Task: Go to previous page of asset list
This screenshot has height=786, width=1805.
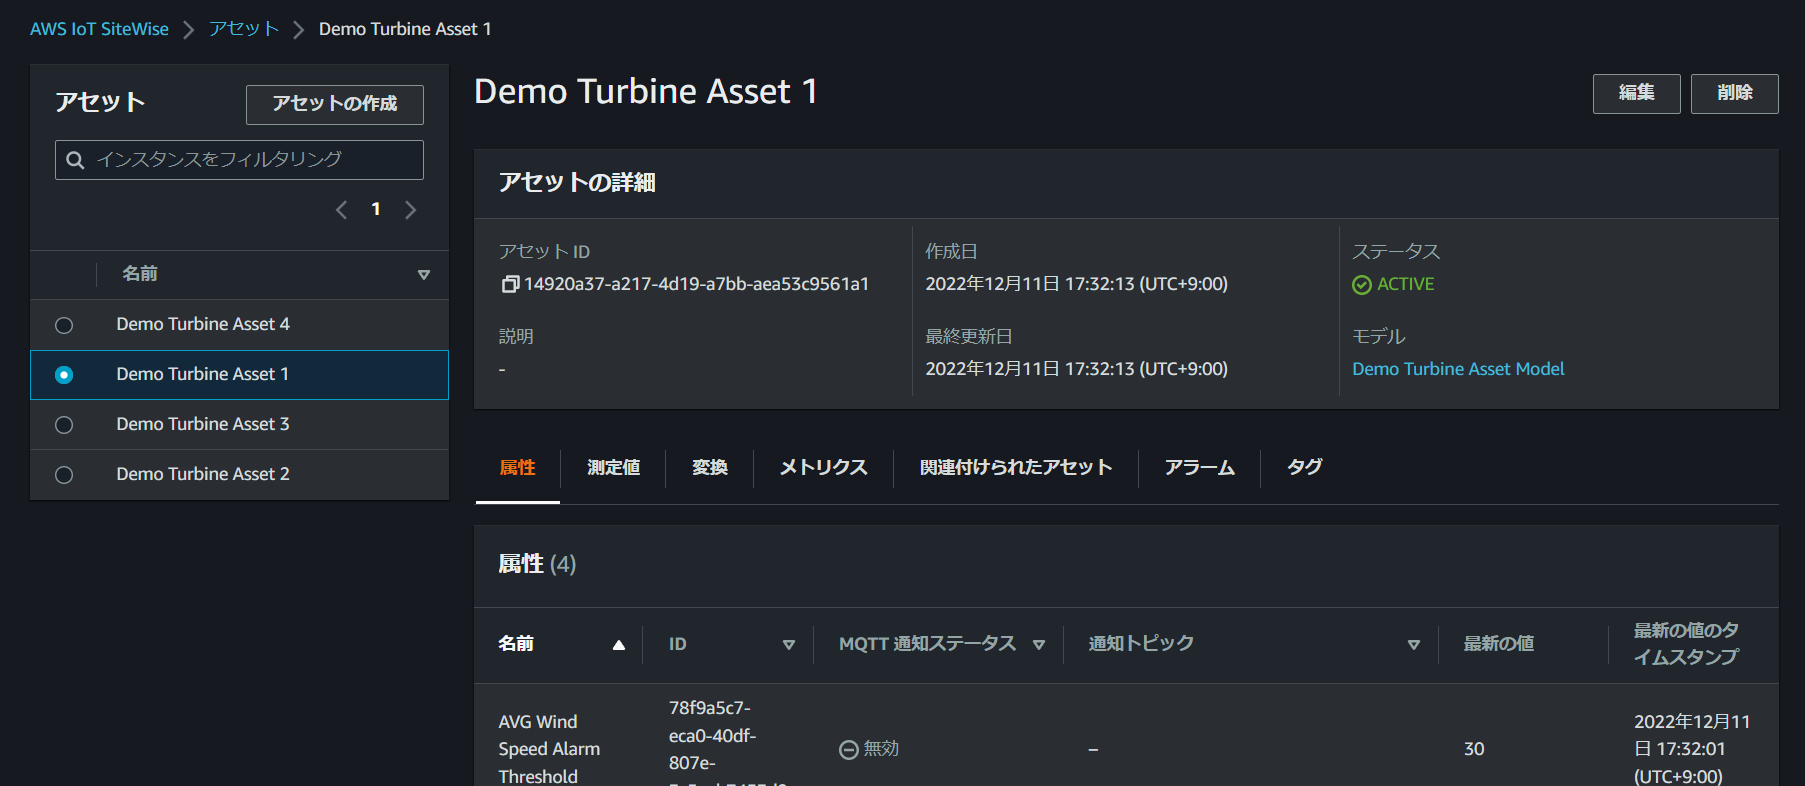Action: click(x=342, y=210)
